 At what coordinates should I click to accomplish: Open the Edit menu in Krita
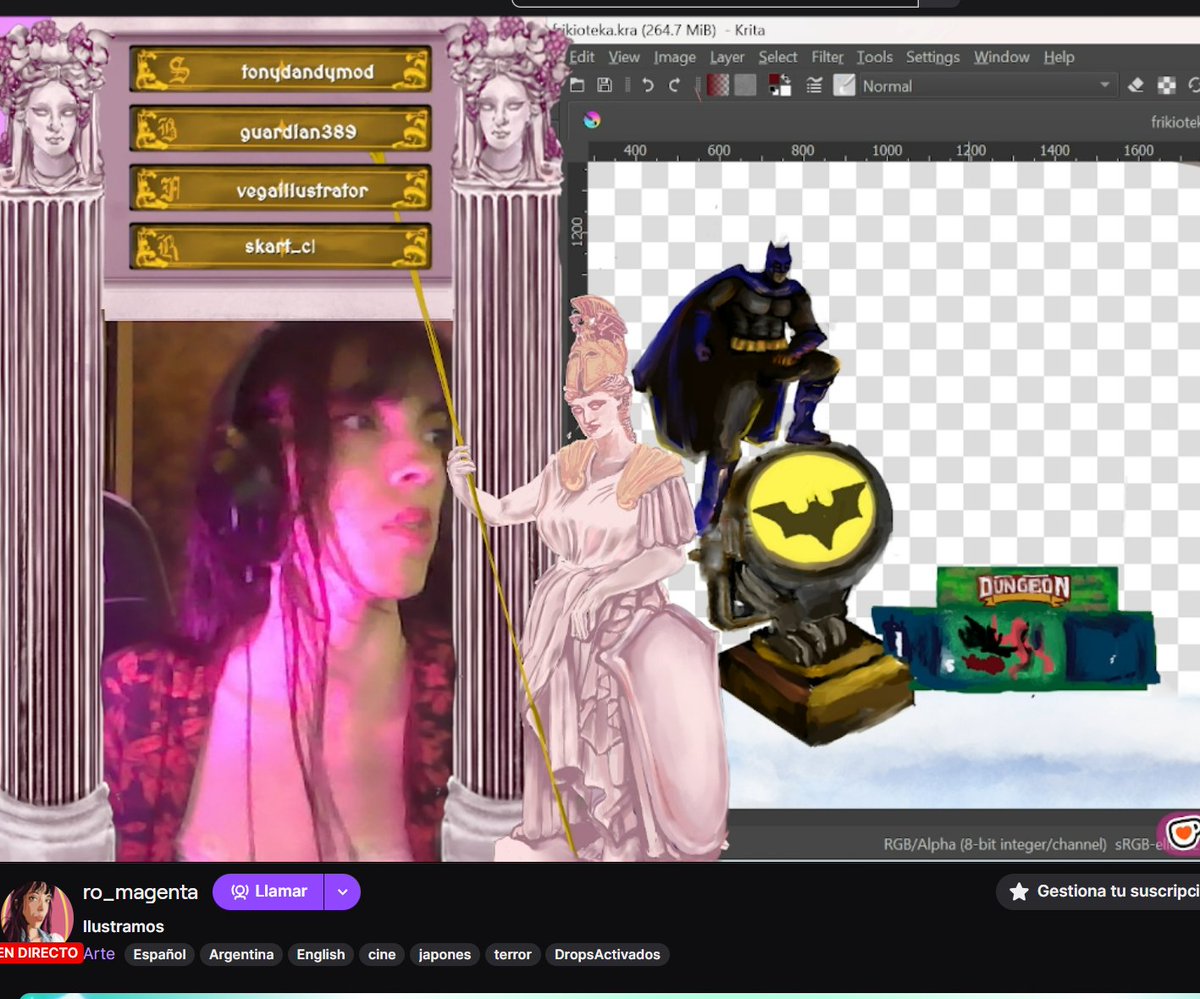(581, 57)
